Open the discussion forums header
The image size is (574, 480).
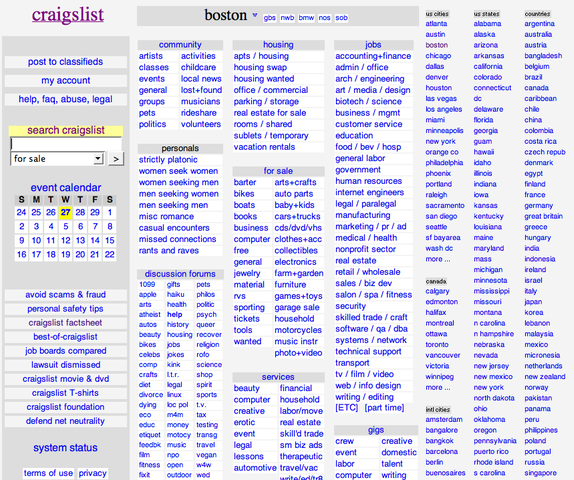(x=180, y=274)
